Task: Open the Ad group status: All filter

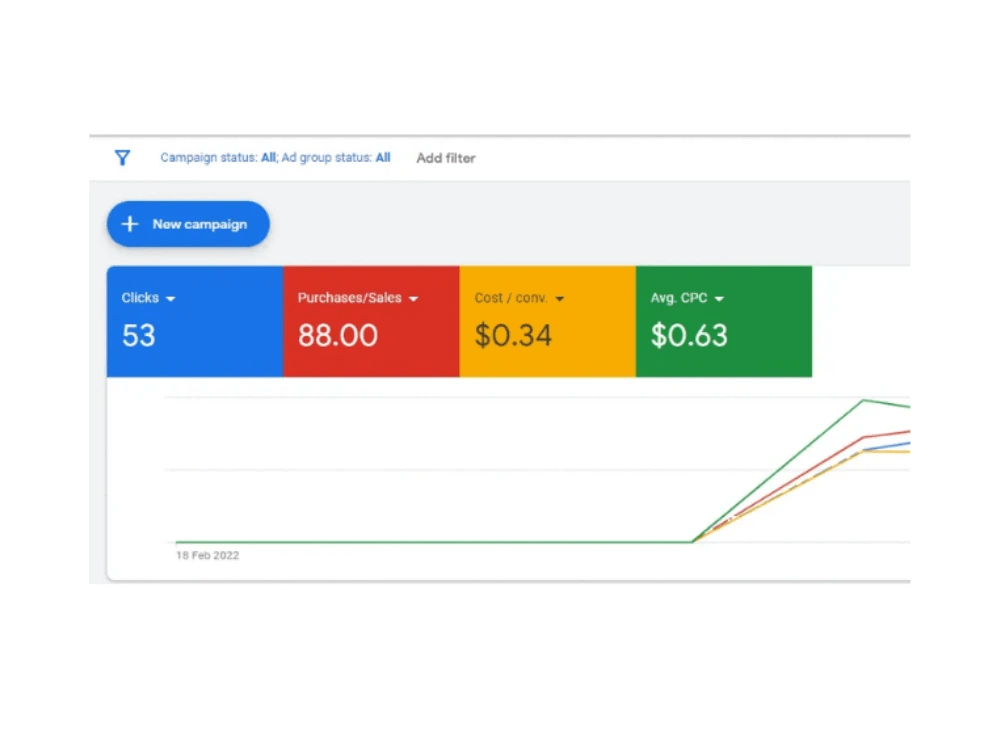Action: (x=335, y=158)
